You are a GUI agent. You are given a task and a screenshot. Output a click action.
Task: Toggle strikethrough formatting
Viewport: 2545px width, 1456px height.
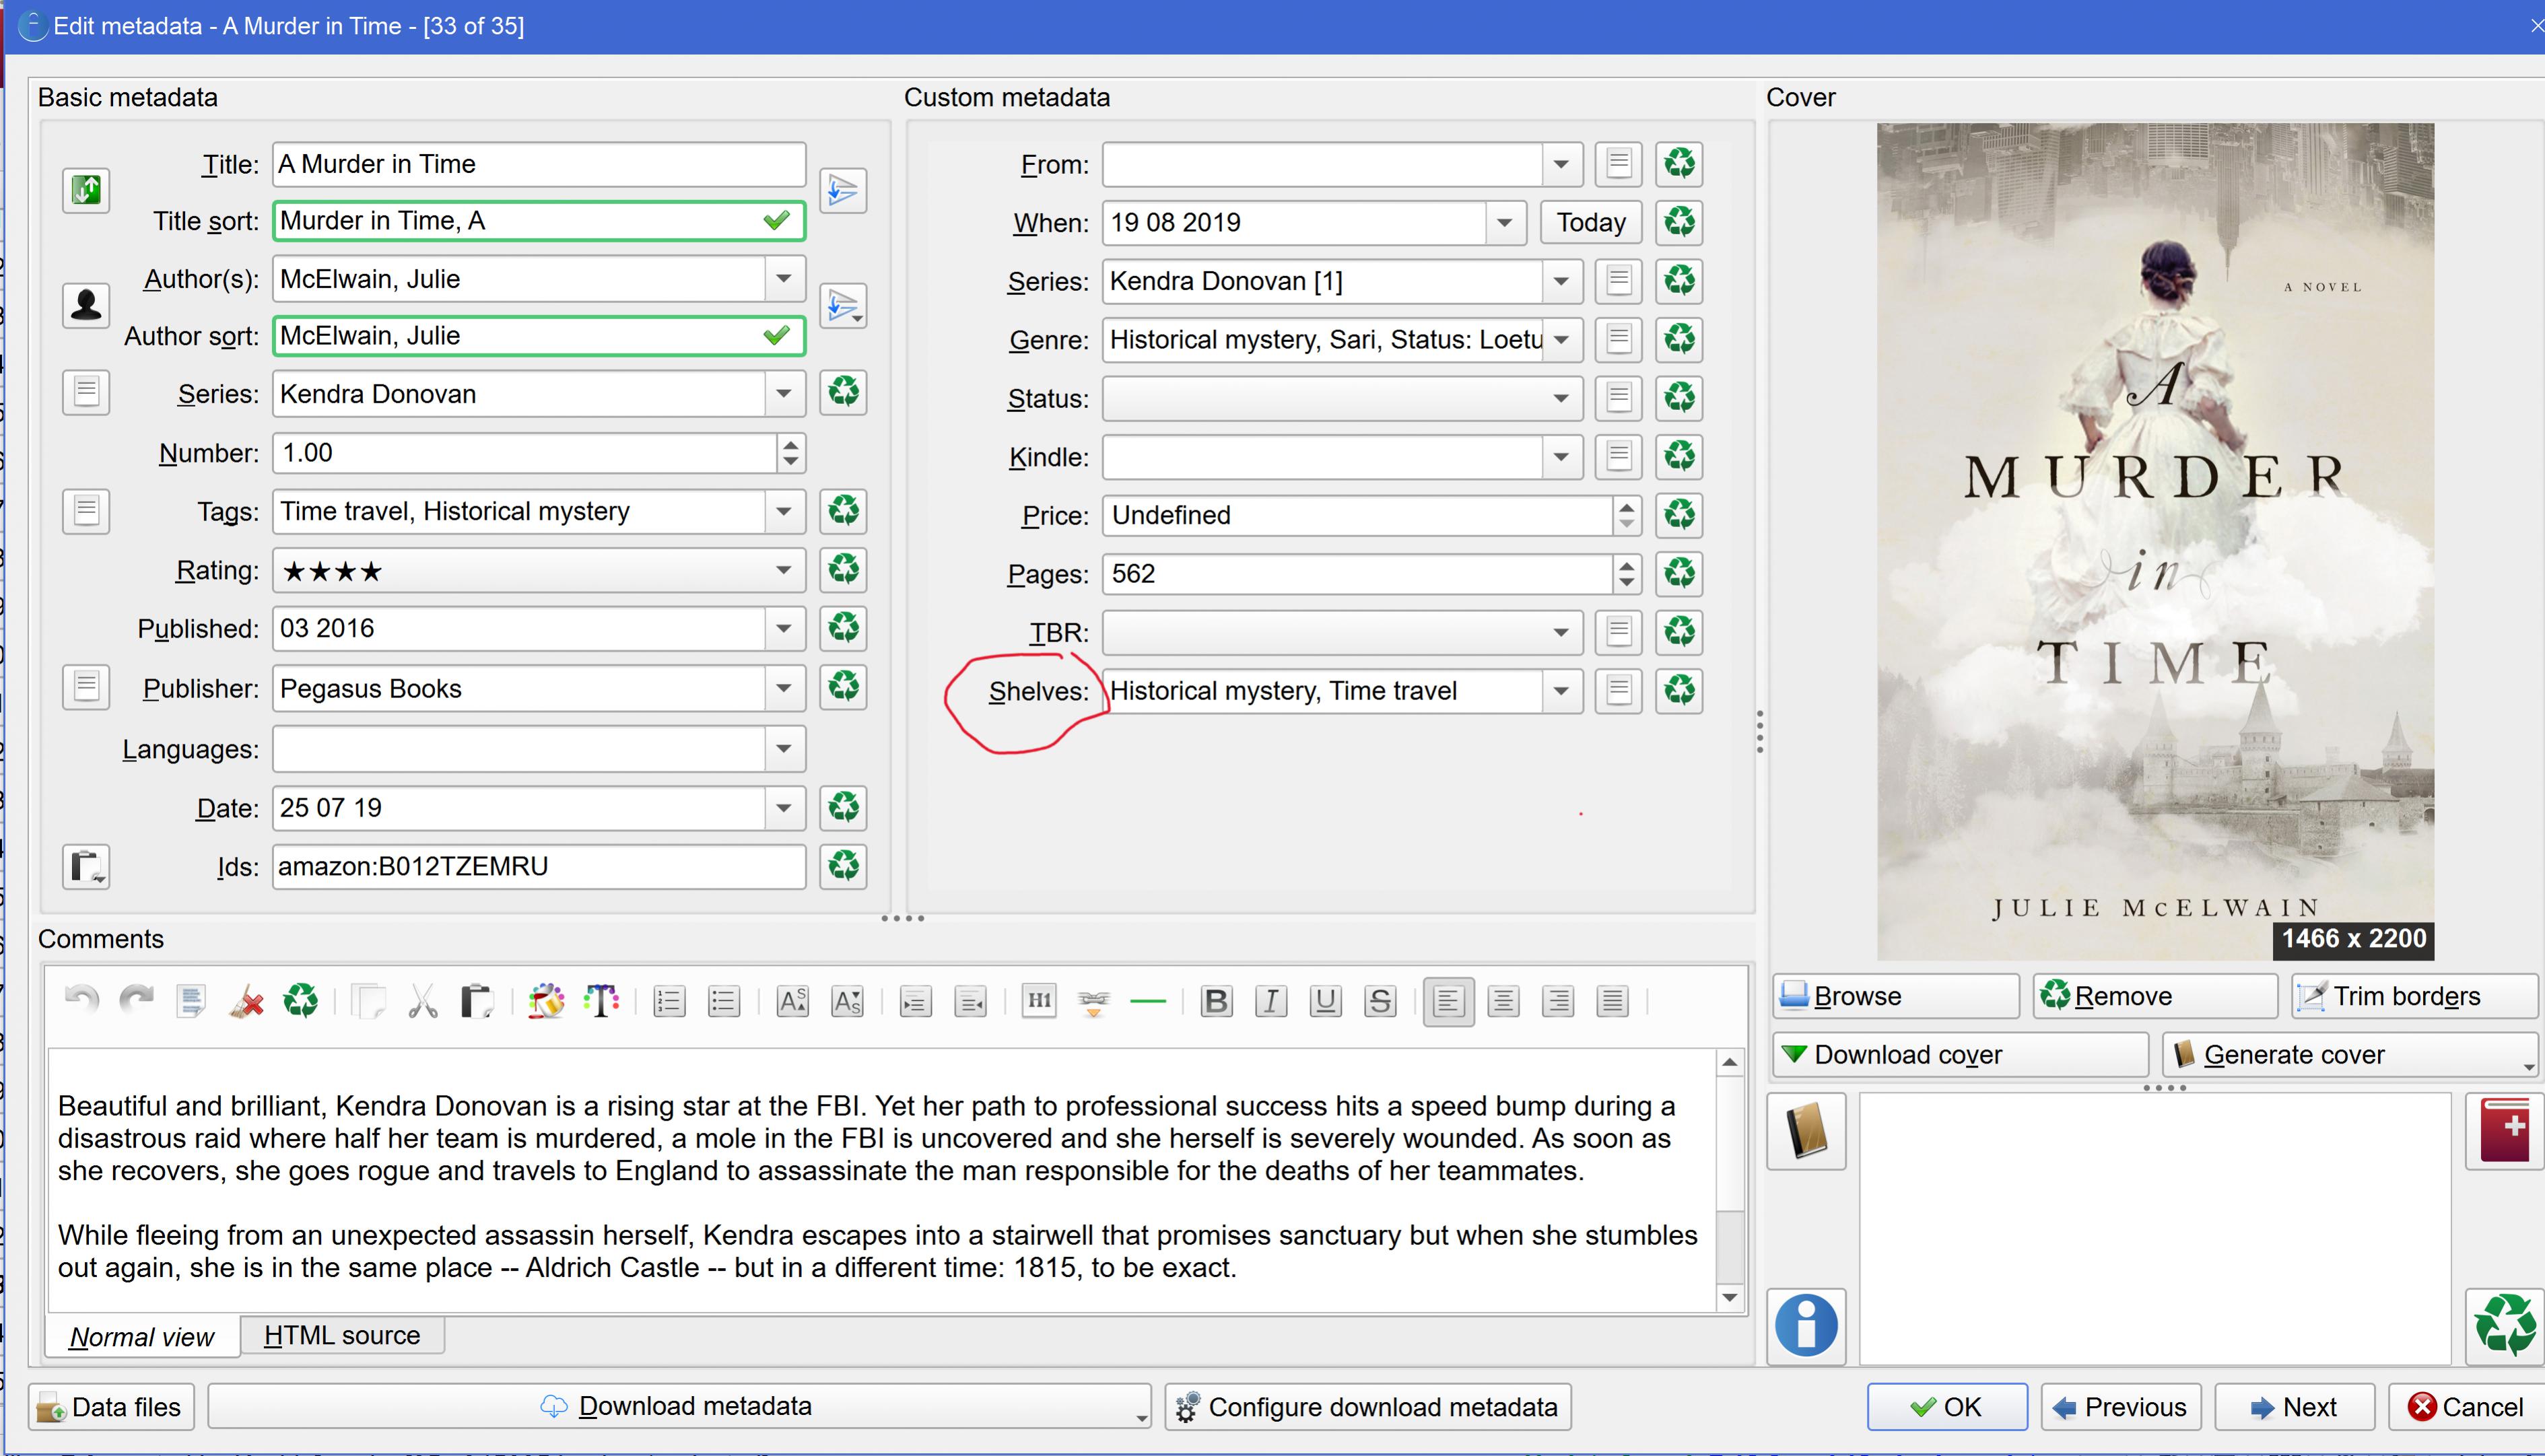(1380, 1001)
